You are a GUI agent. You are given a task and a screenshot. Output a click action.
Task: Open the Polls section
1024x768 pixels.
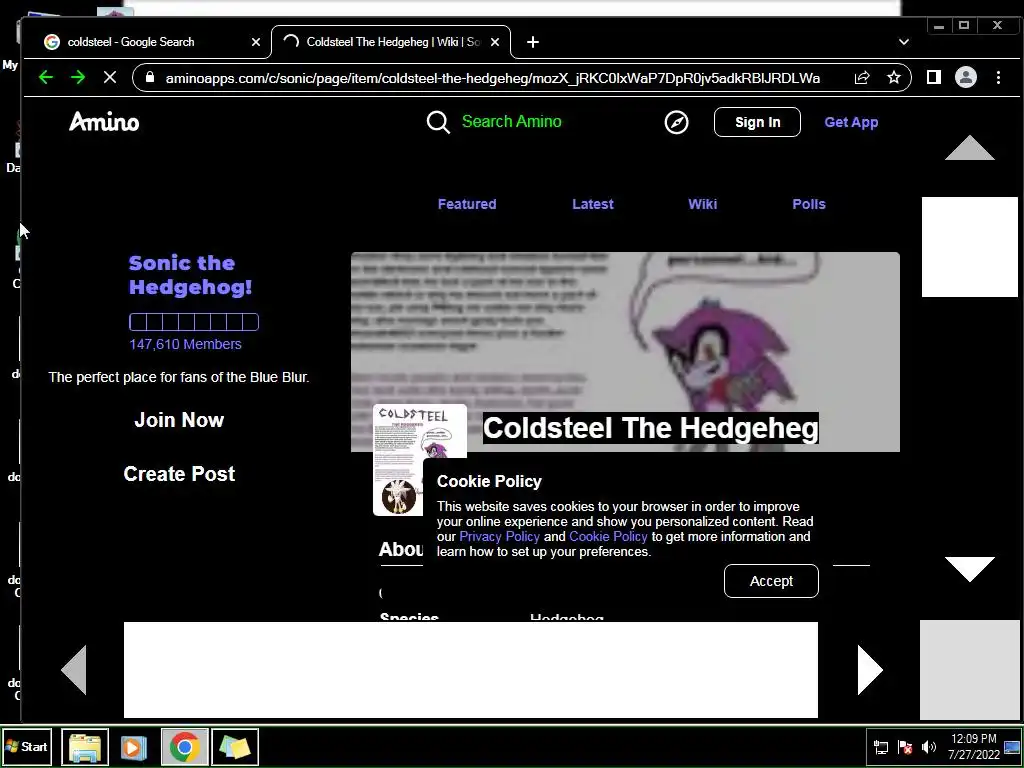click(809, 204)
